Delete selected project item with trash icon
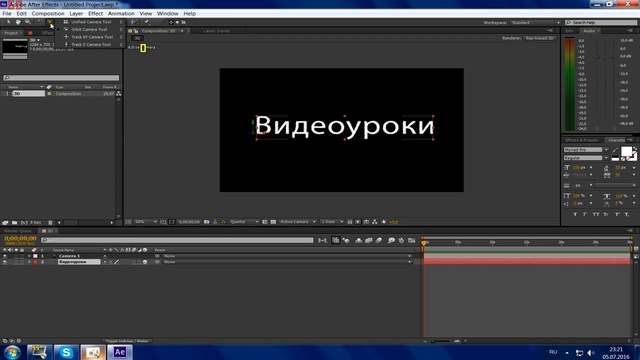This screenshot has width=640, height=360. coord(50,222)
